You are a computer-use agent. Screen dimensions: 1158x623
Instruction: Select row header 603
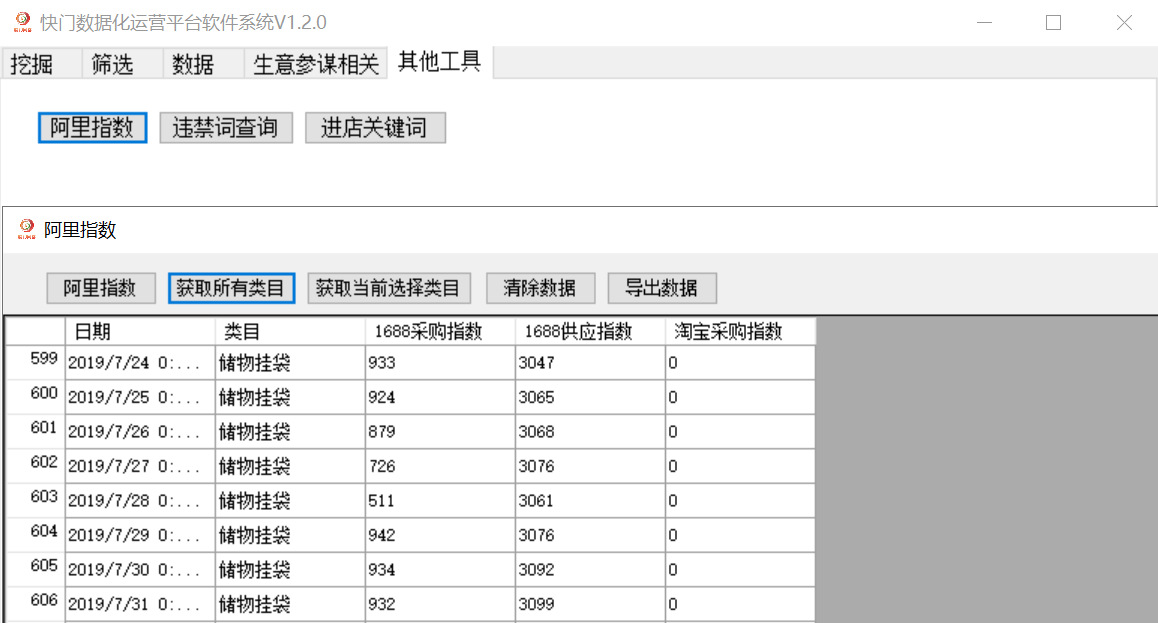[35, 500]
